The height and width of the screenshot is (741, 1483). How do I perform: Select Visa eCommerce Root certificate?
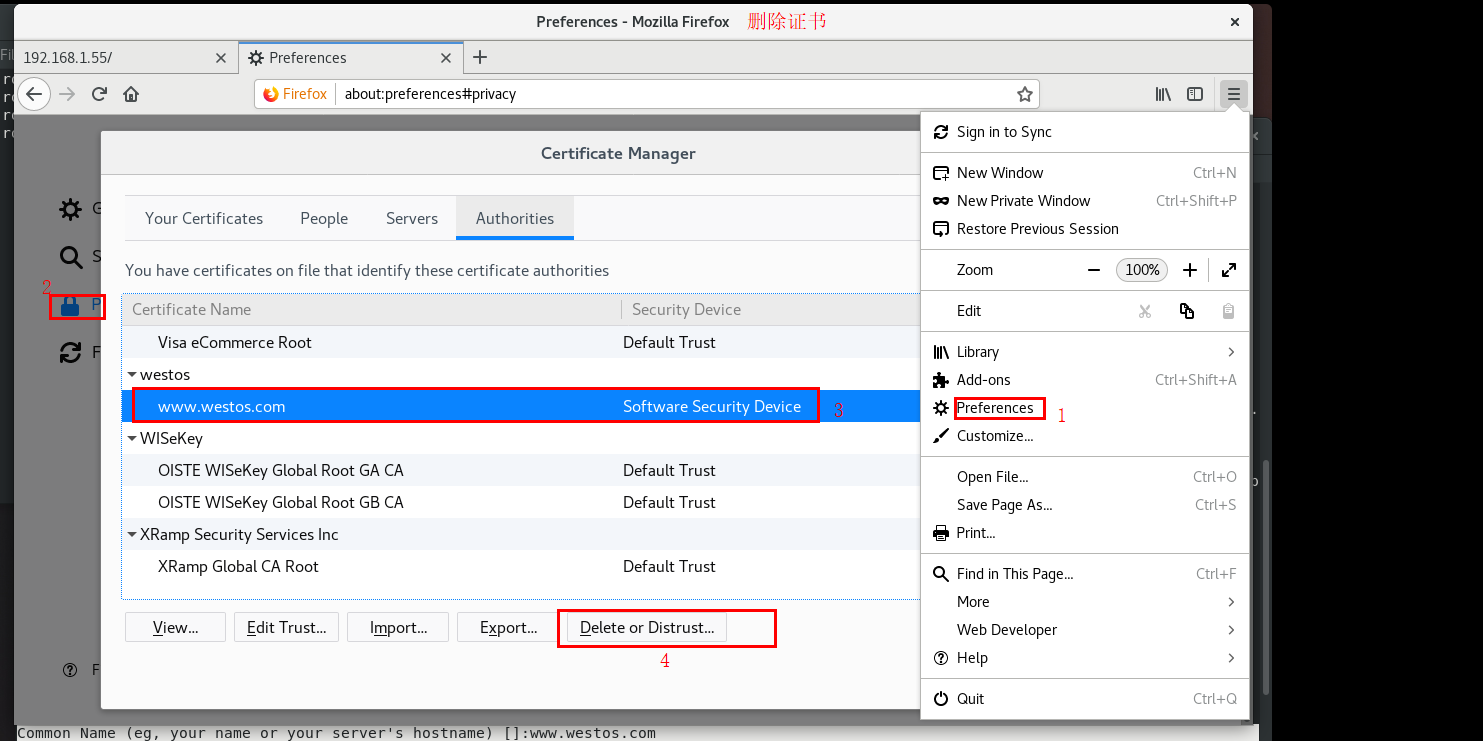coord(521,342)
